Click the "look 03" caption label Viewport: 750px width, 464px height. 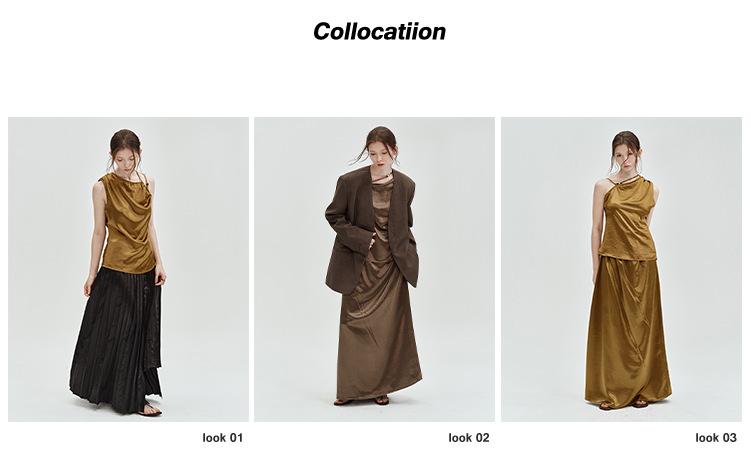[x=716, y=438]
